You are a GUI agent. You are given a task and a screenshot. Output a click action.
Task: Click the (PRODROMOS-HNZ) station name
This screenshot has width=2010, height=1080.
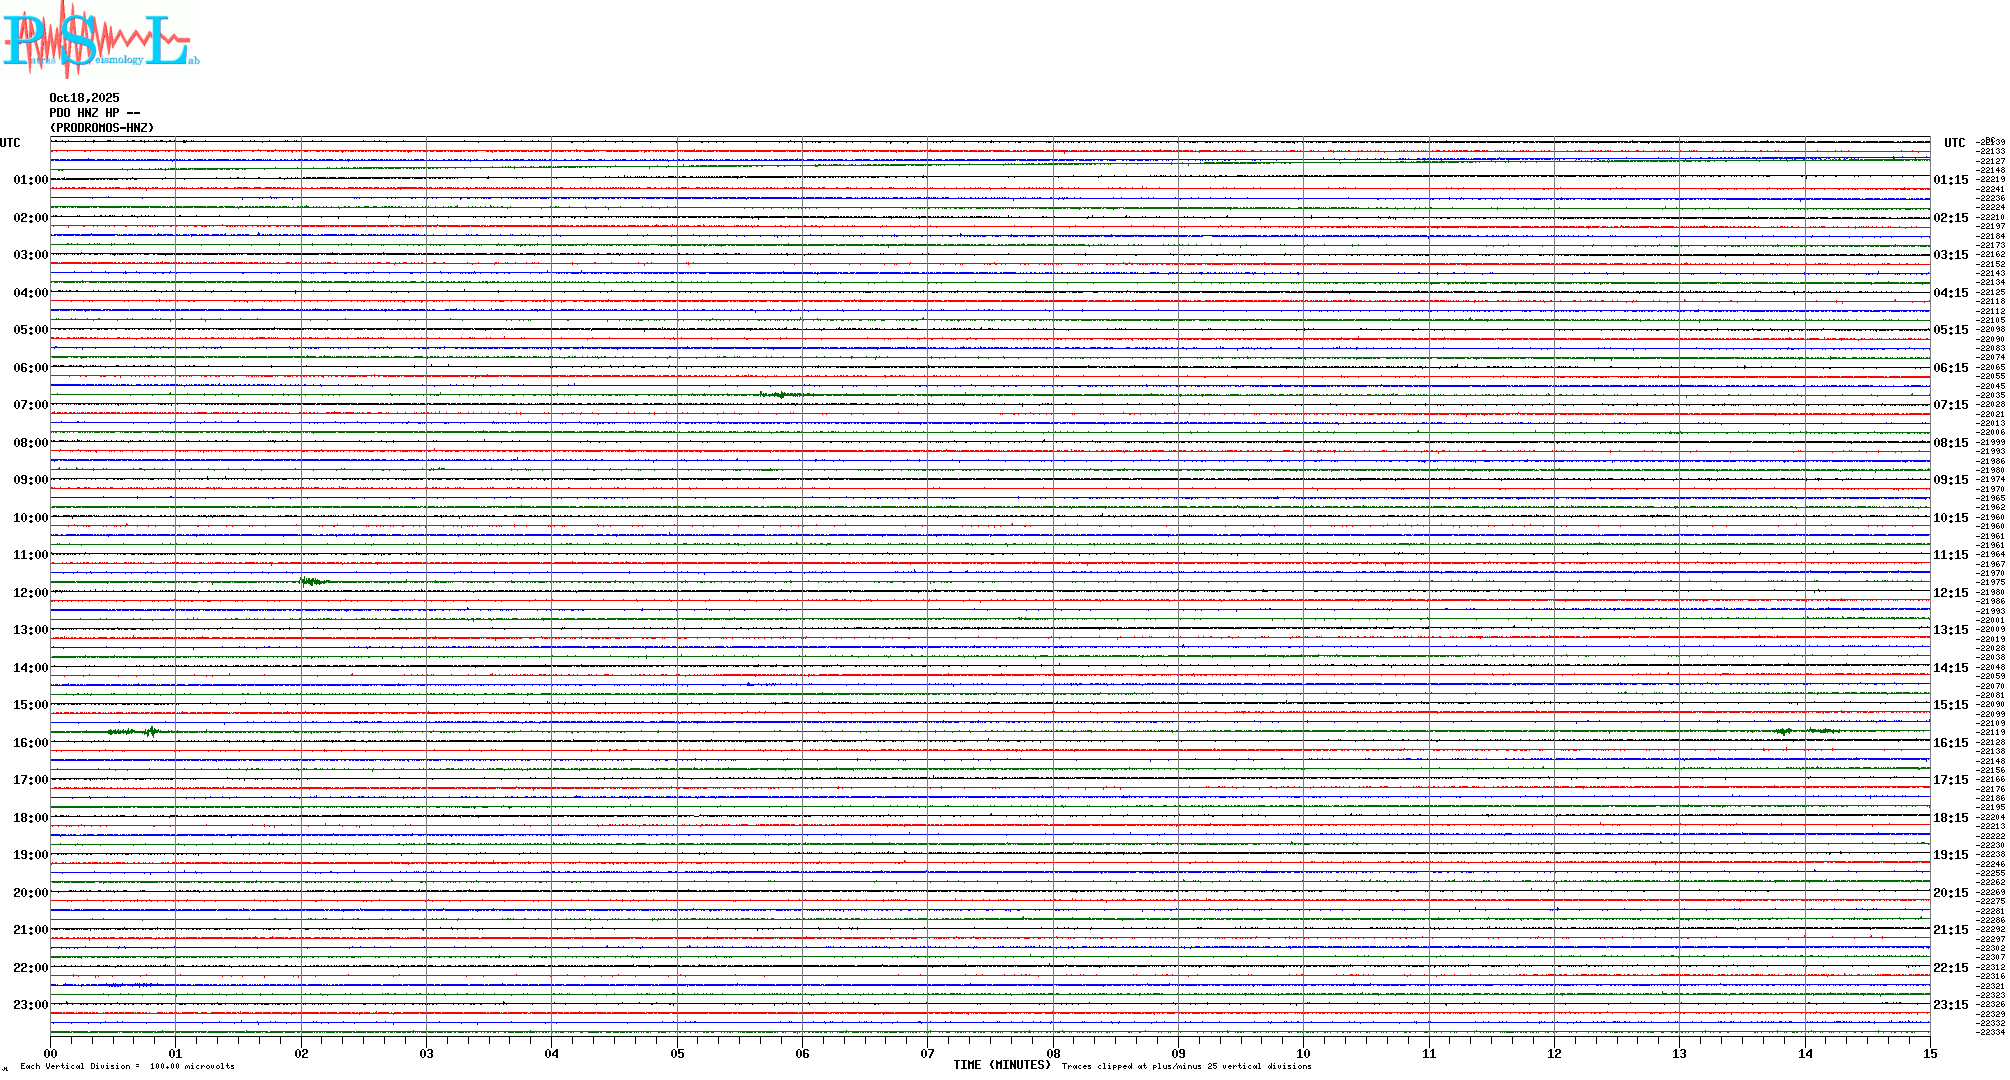[x=102, y=128]
